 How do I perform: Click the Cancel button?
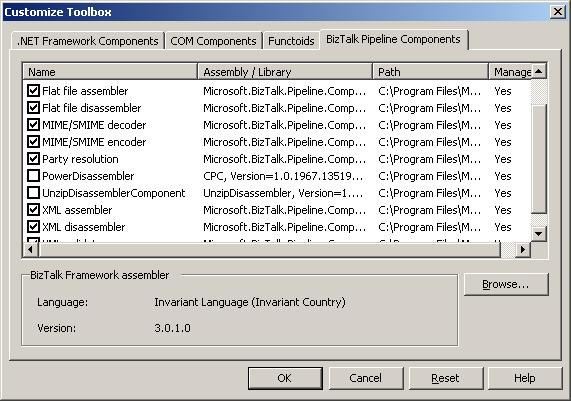click(366, 378)
